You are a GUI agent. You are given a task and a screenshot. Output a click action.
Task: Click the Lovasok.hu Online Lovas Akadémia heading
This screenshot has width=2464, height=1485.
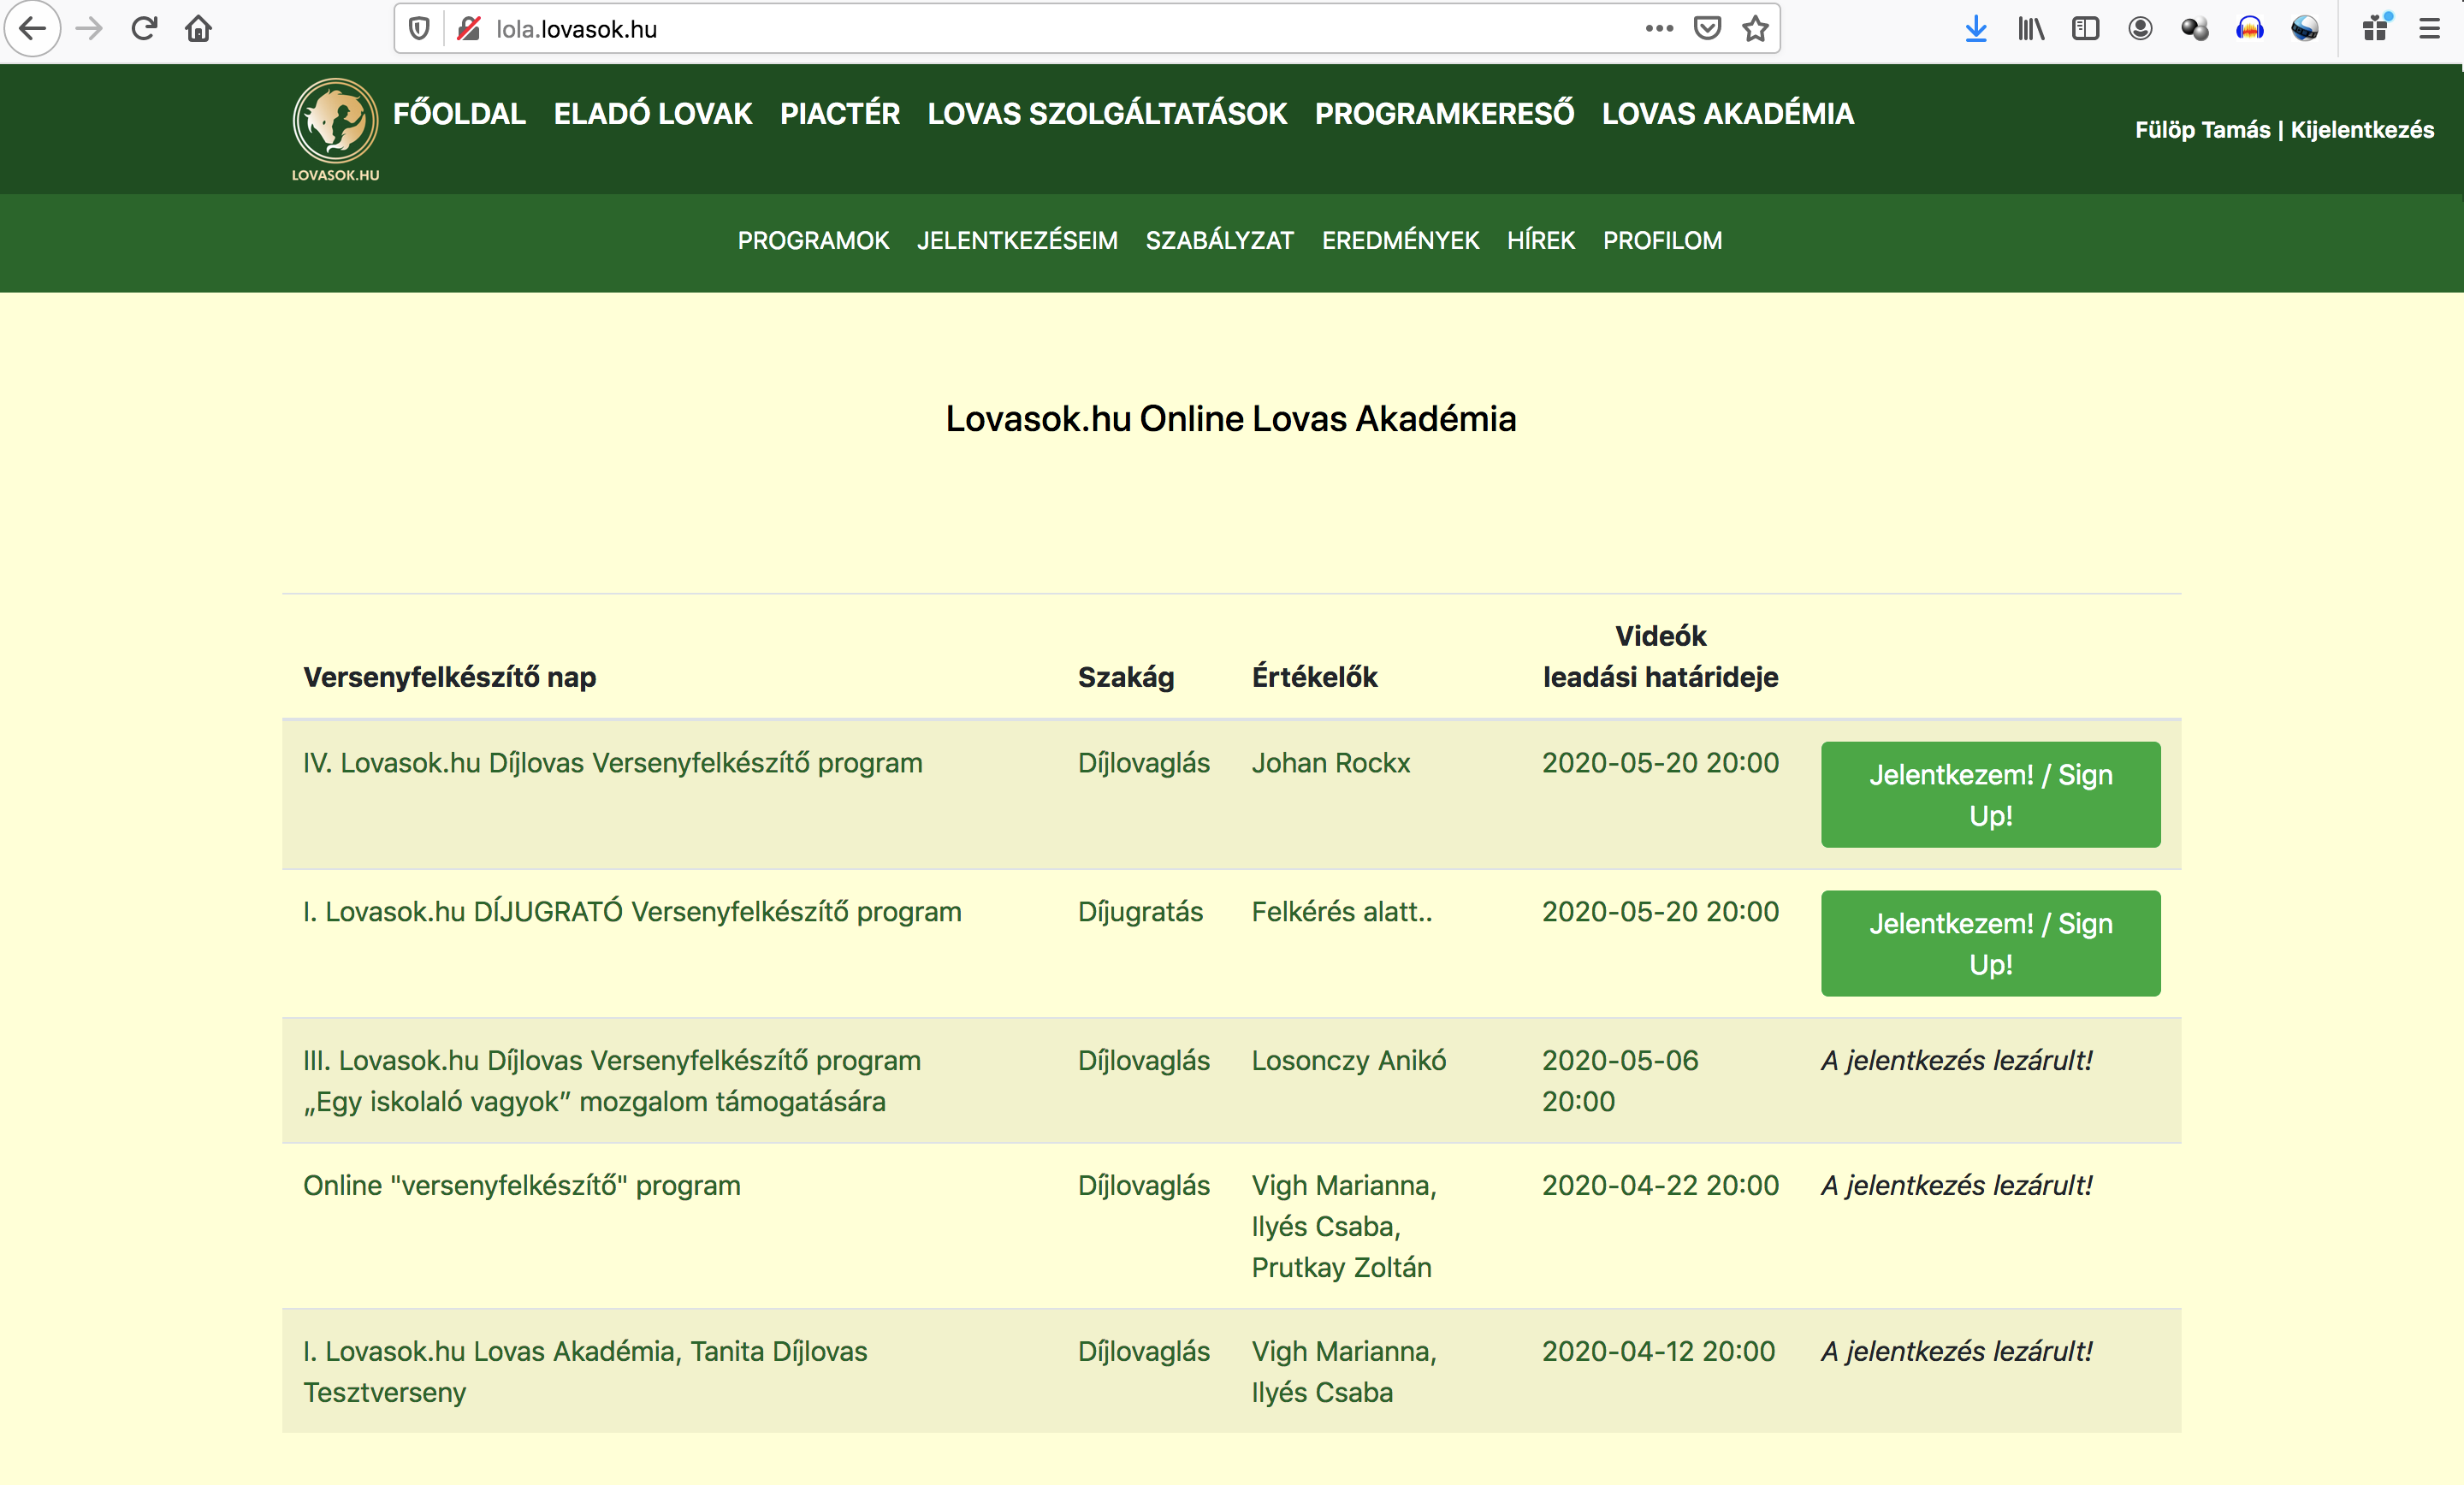tap(1231, 419)
